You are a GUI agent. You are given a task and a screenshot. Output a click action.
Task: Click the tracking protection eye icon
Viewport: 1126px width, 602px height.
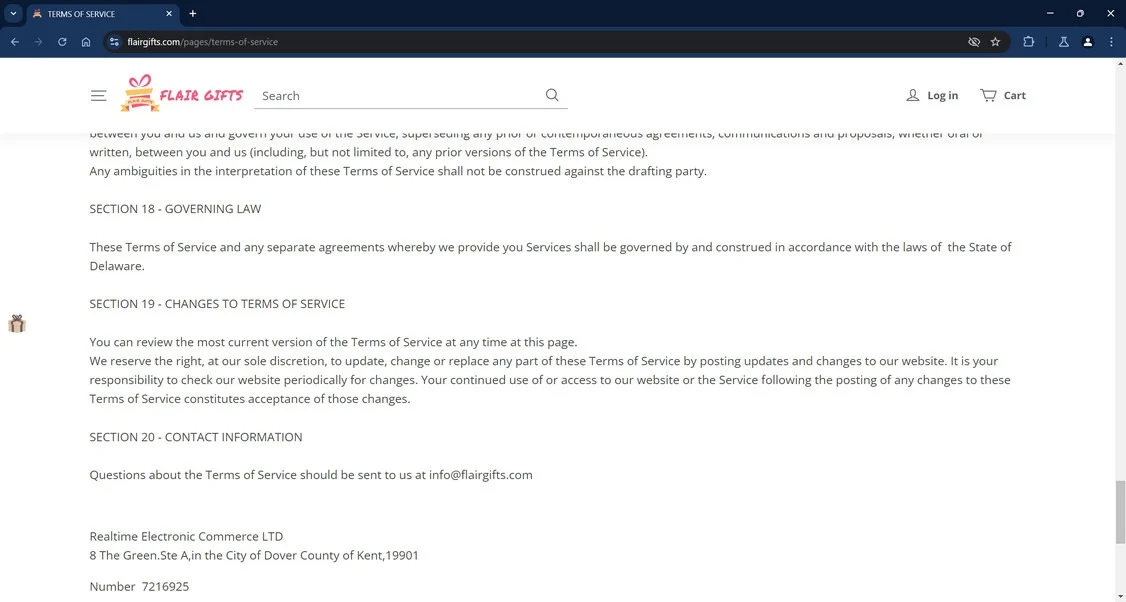coord(974,42)
